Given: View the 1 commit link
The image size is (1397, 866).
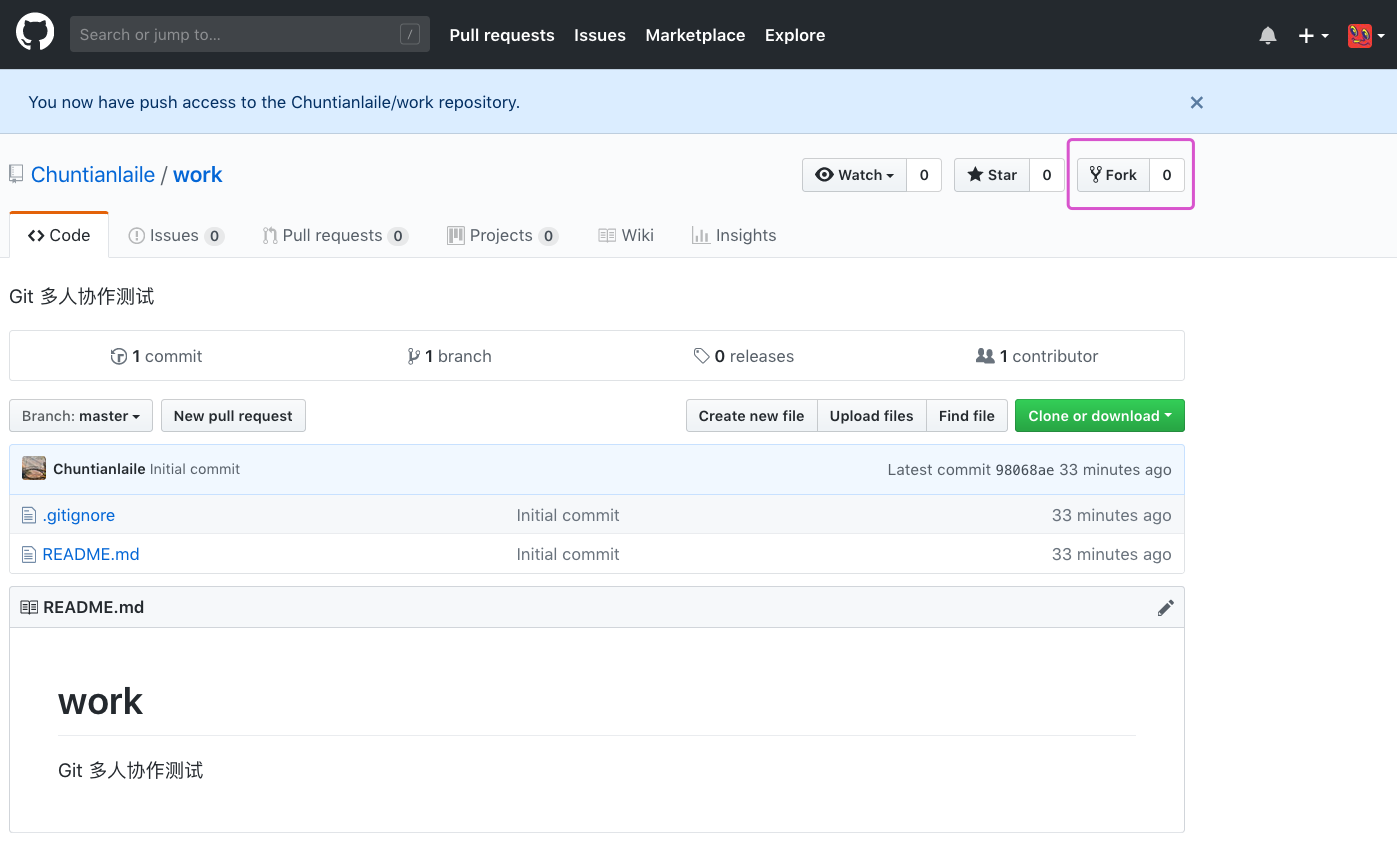Looking at the screenshot, I should pos(156,356).
